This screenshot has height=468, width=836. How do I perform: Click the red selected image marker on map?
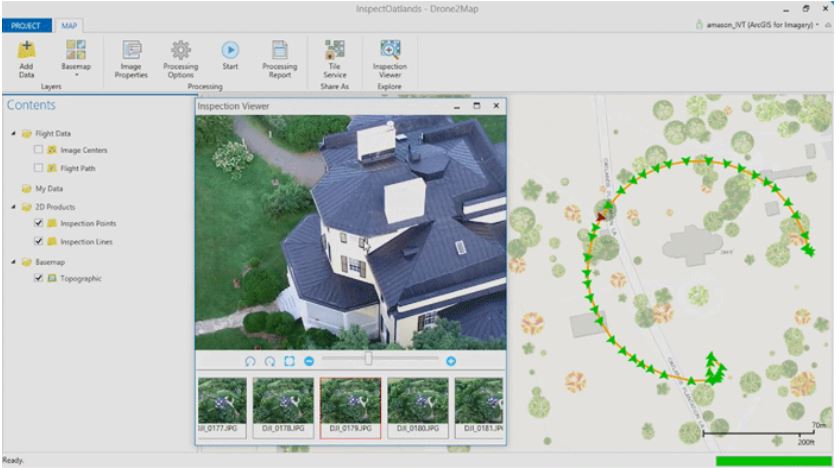(601, 216)
